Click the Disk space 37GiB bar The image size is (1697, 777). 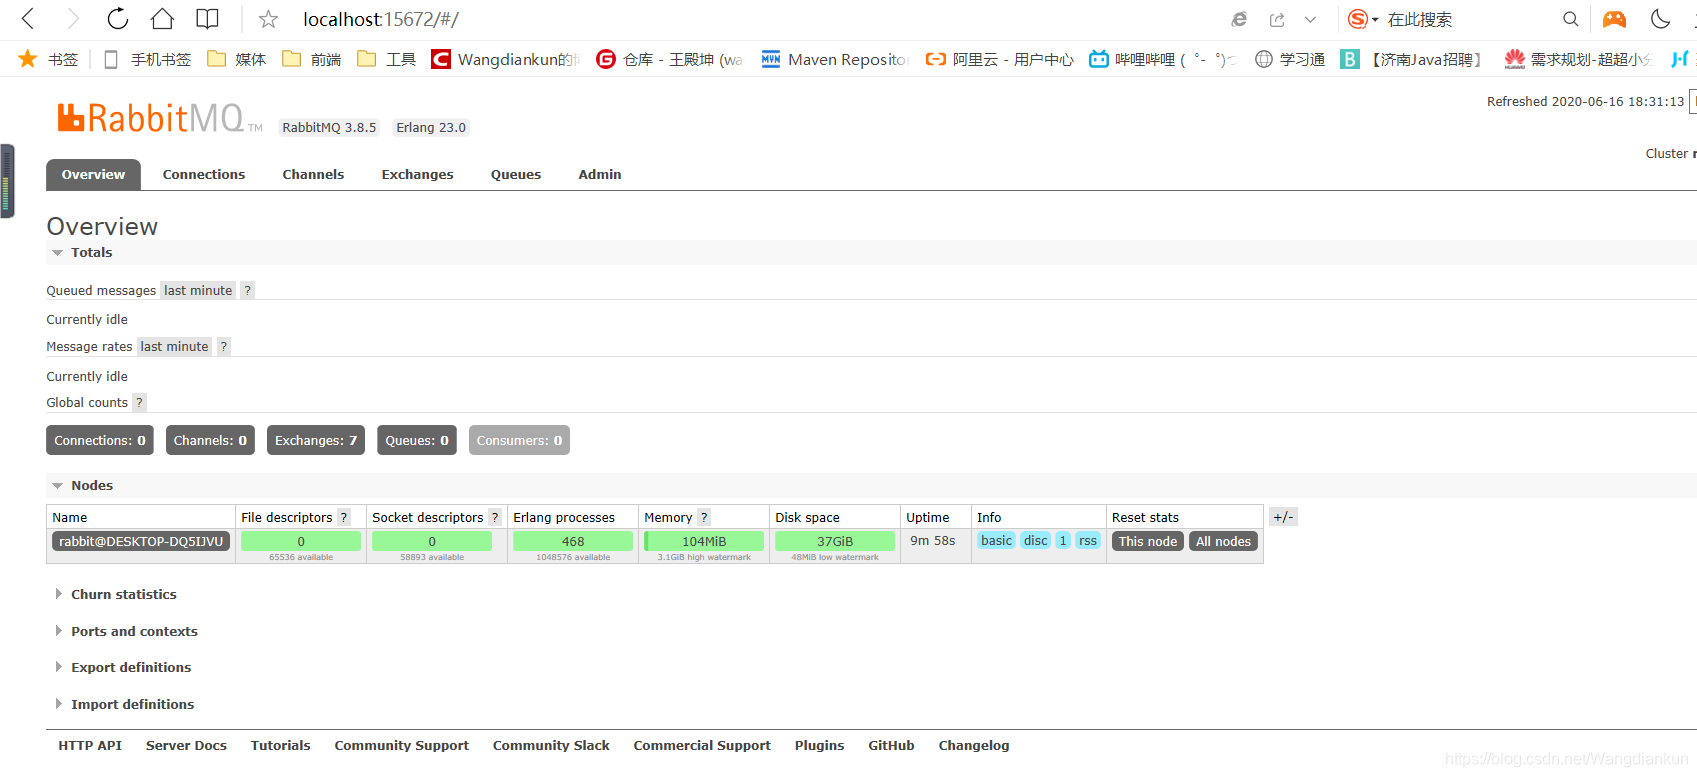[835, 541]
